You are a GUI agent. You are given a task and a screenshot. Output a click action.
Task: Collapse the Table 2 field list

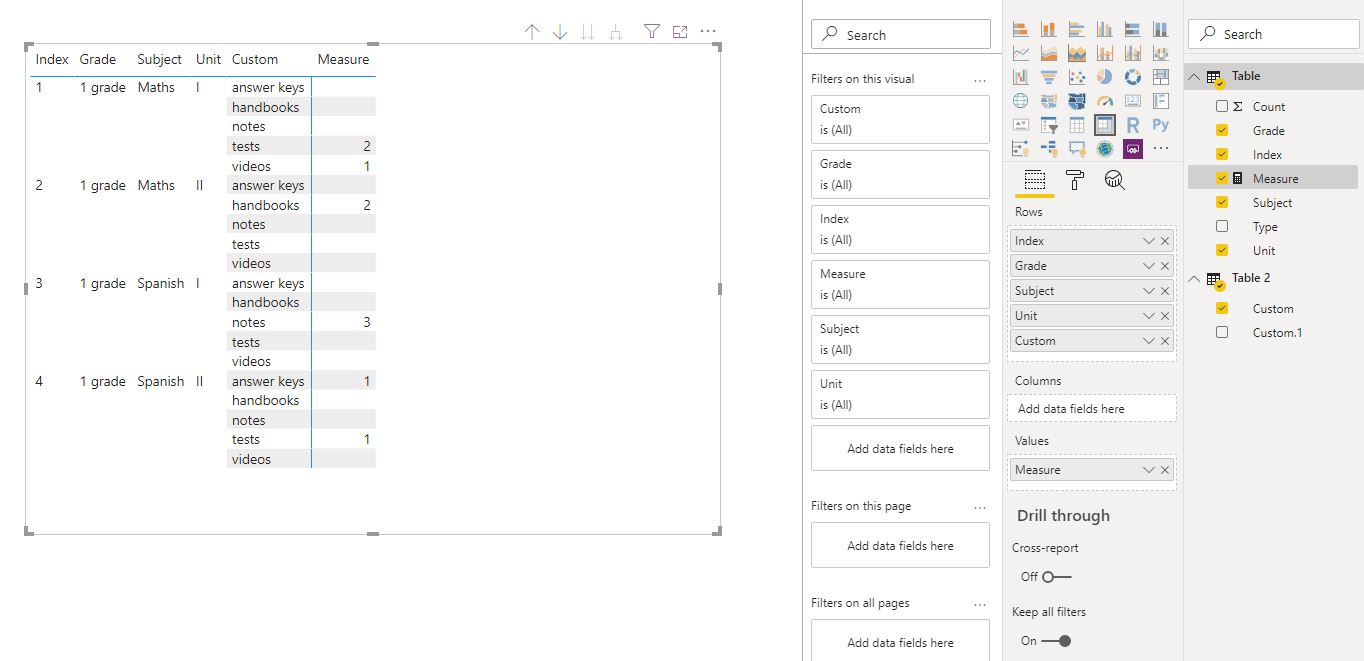click(1194, 279)
